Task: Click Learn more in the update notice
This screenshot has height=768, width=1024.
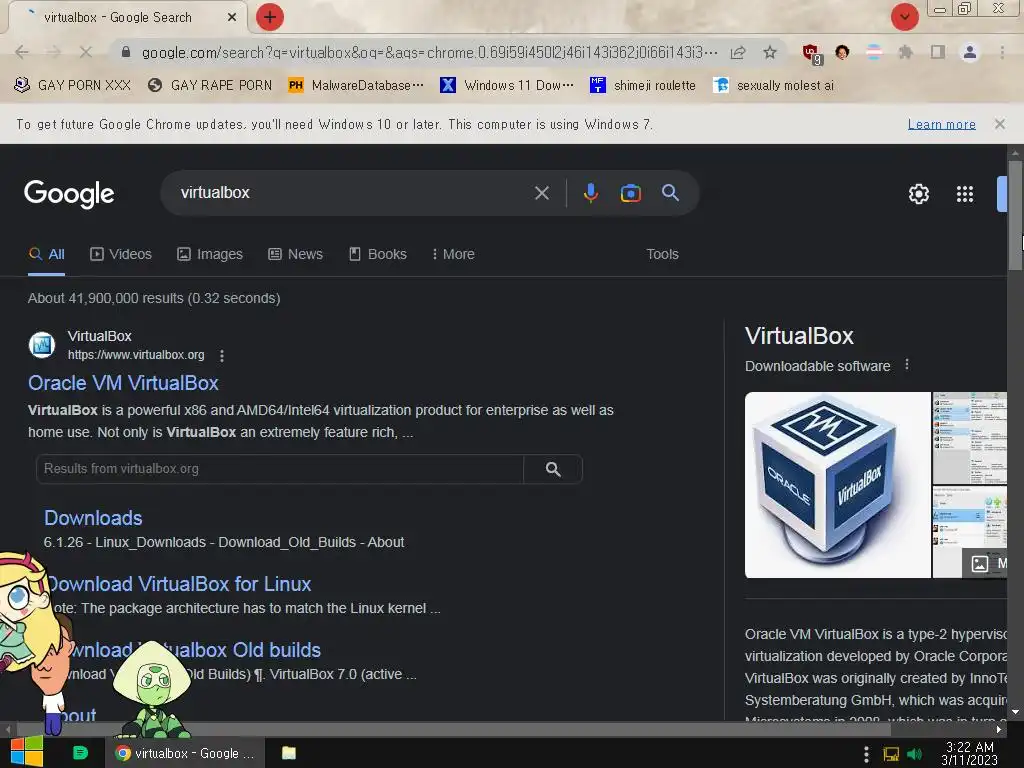Action: point(941,124)
